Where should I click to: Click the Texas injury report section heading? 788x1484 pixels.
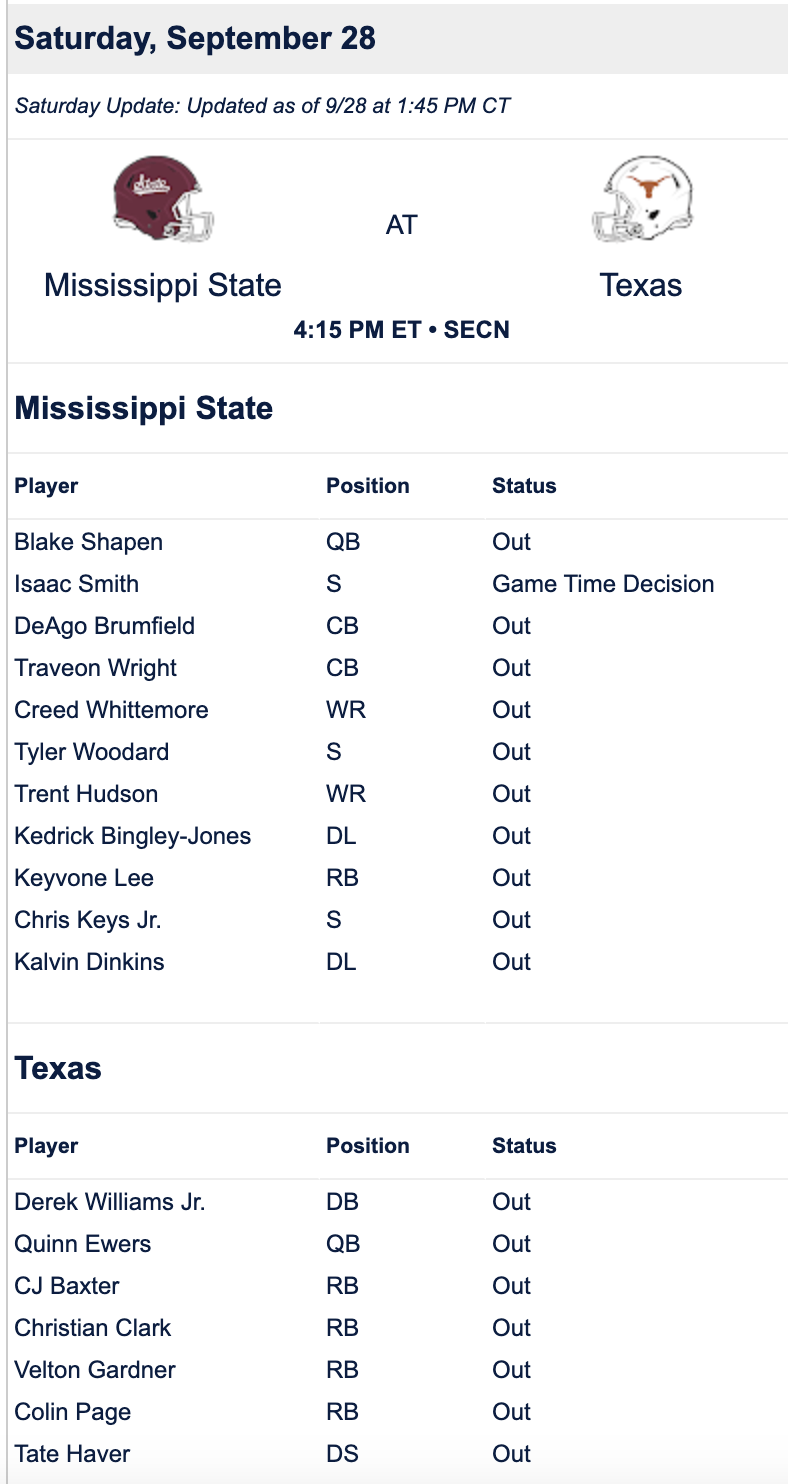[x=58, y=1068]
